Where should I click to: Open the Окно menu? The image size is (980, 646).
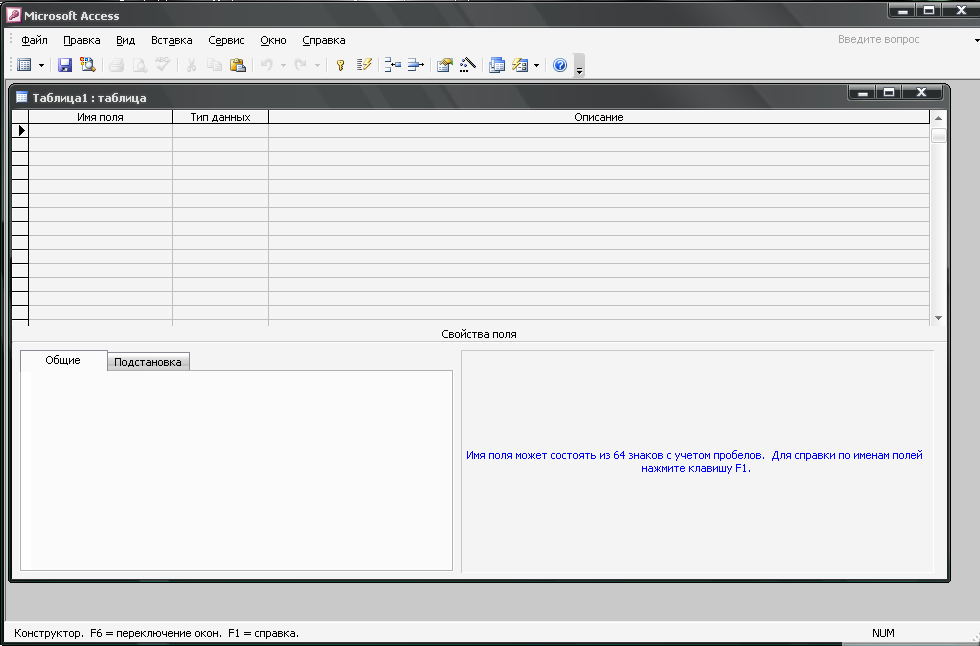(273, 40)
